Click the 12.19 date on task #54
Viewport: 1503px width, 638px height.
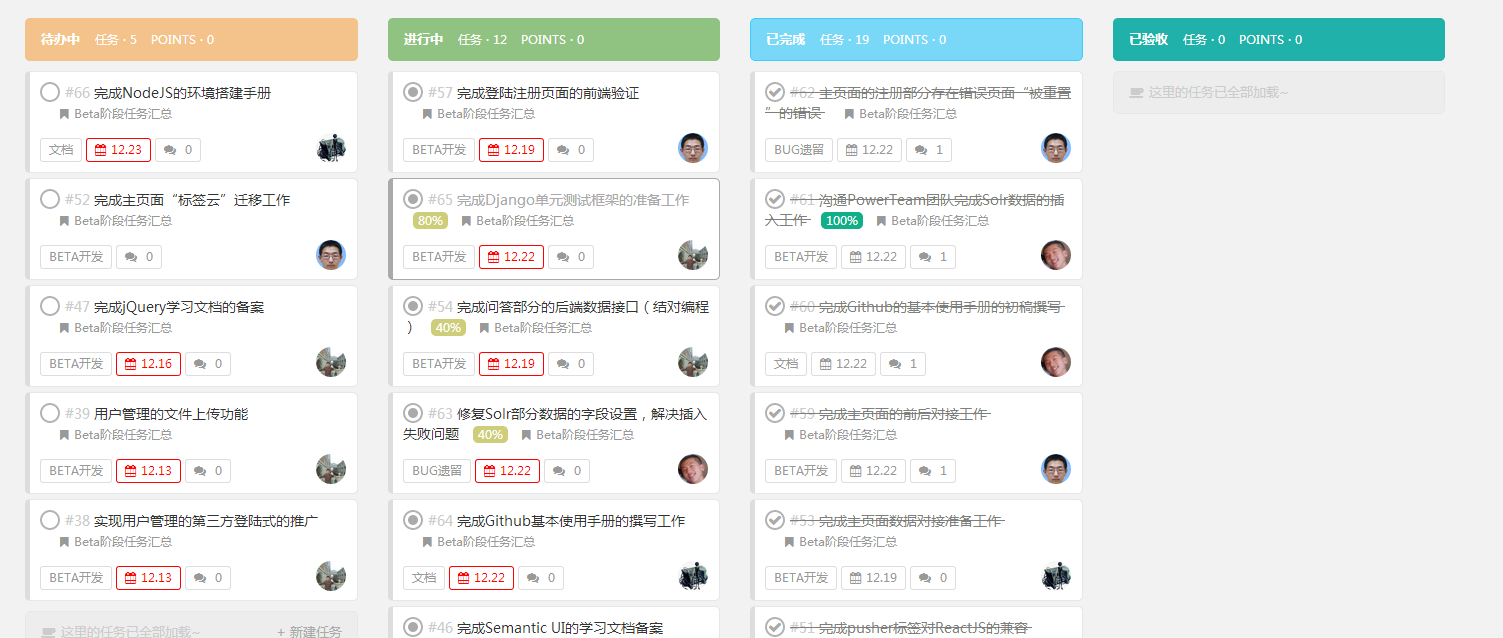click(512, 364)
